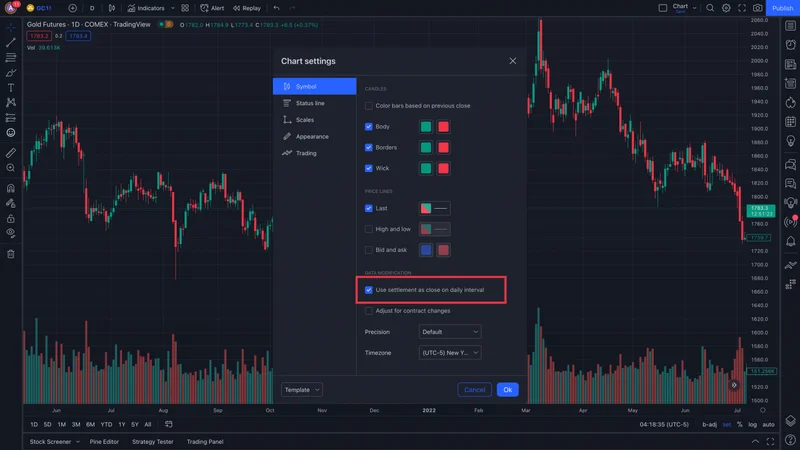The image size is (800, 450).
Task: Toggle the Last price line checkbox
Action: click(x=368, y=208)
